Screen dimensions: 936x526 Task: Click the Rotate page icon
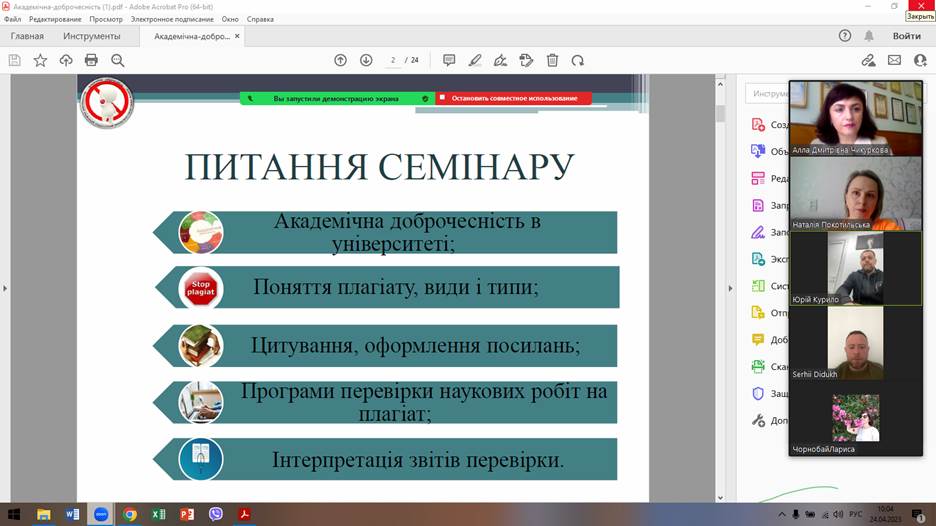click(x=577, y=60)
